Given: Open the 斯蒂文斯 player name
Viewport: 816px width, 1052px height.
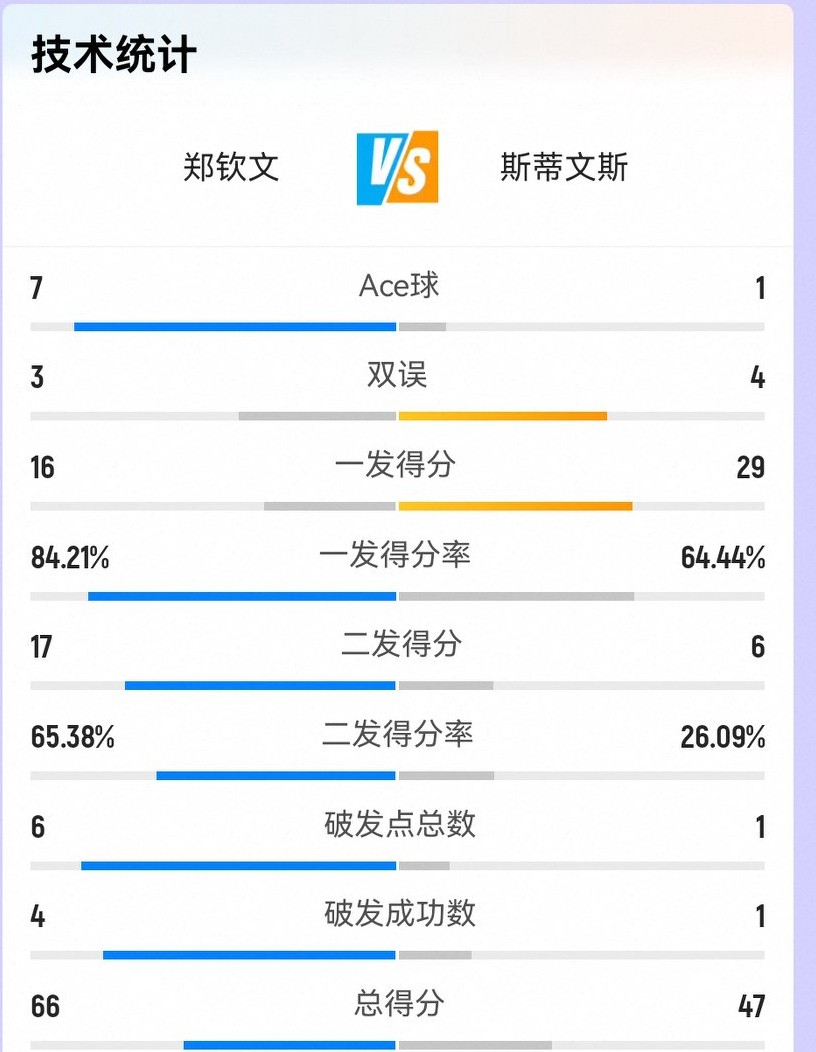Looking at the screenshot, I should click(x=564, y=167).
